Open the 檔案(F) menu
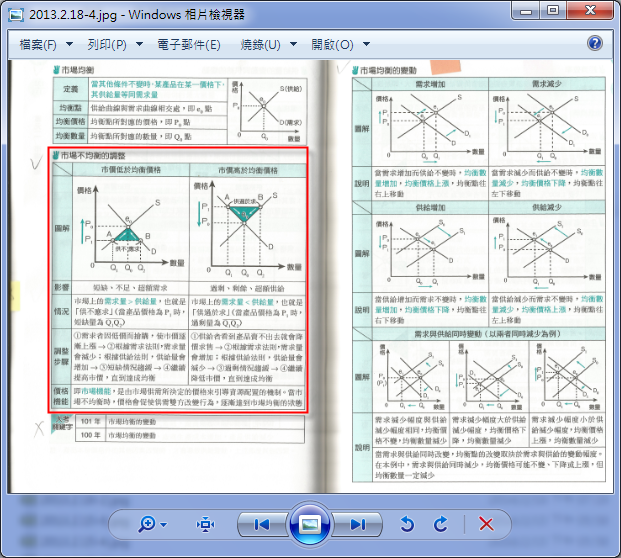The width and height of the screenshot is (621, 558). click(x=38, y=45)
